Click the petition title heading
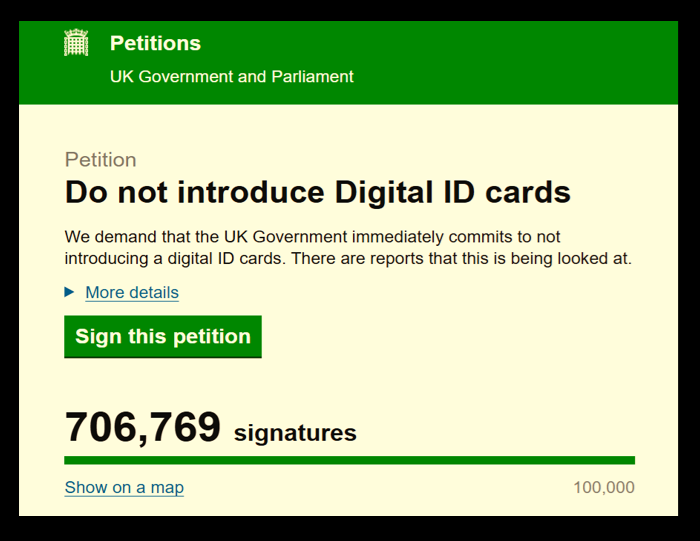Viewport: 700px width, 541px height. click(x=317, y=192)
